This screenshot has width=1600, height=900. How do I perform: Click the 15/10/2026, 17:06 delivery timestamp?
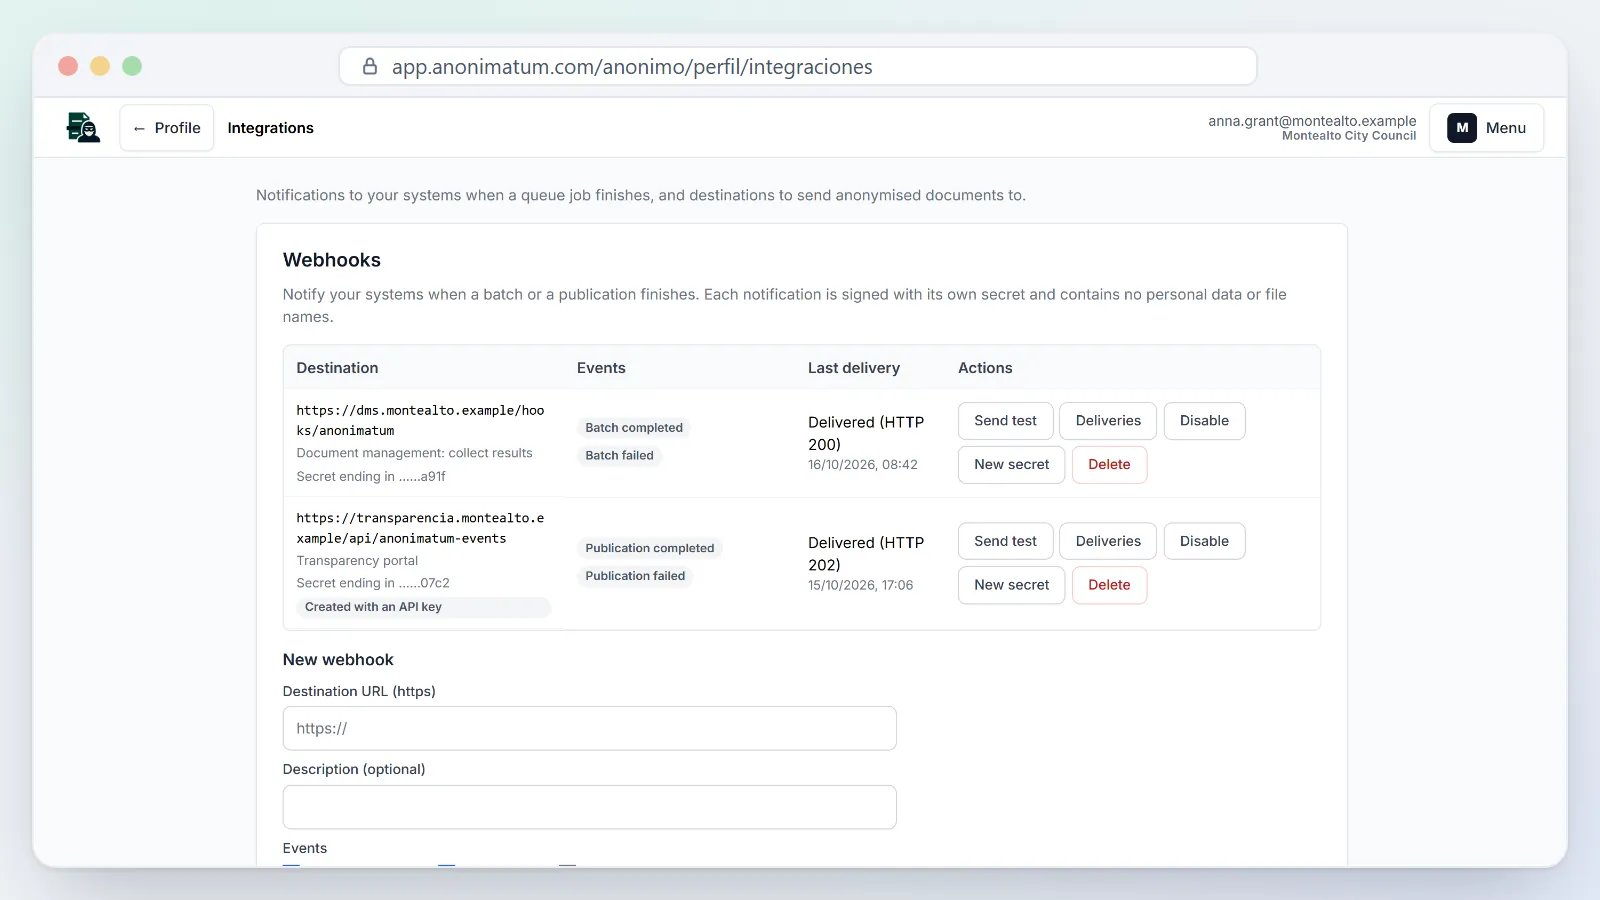pyautogui.click(x=860, y=585)
